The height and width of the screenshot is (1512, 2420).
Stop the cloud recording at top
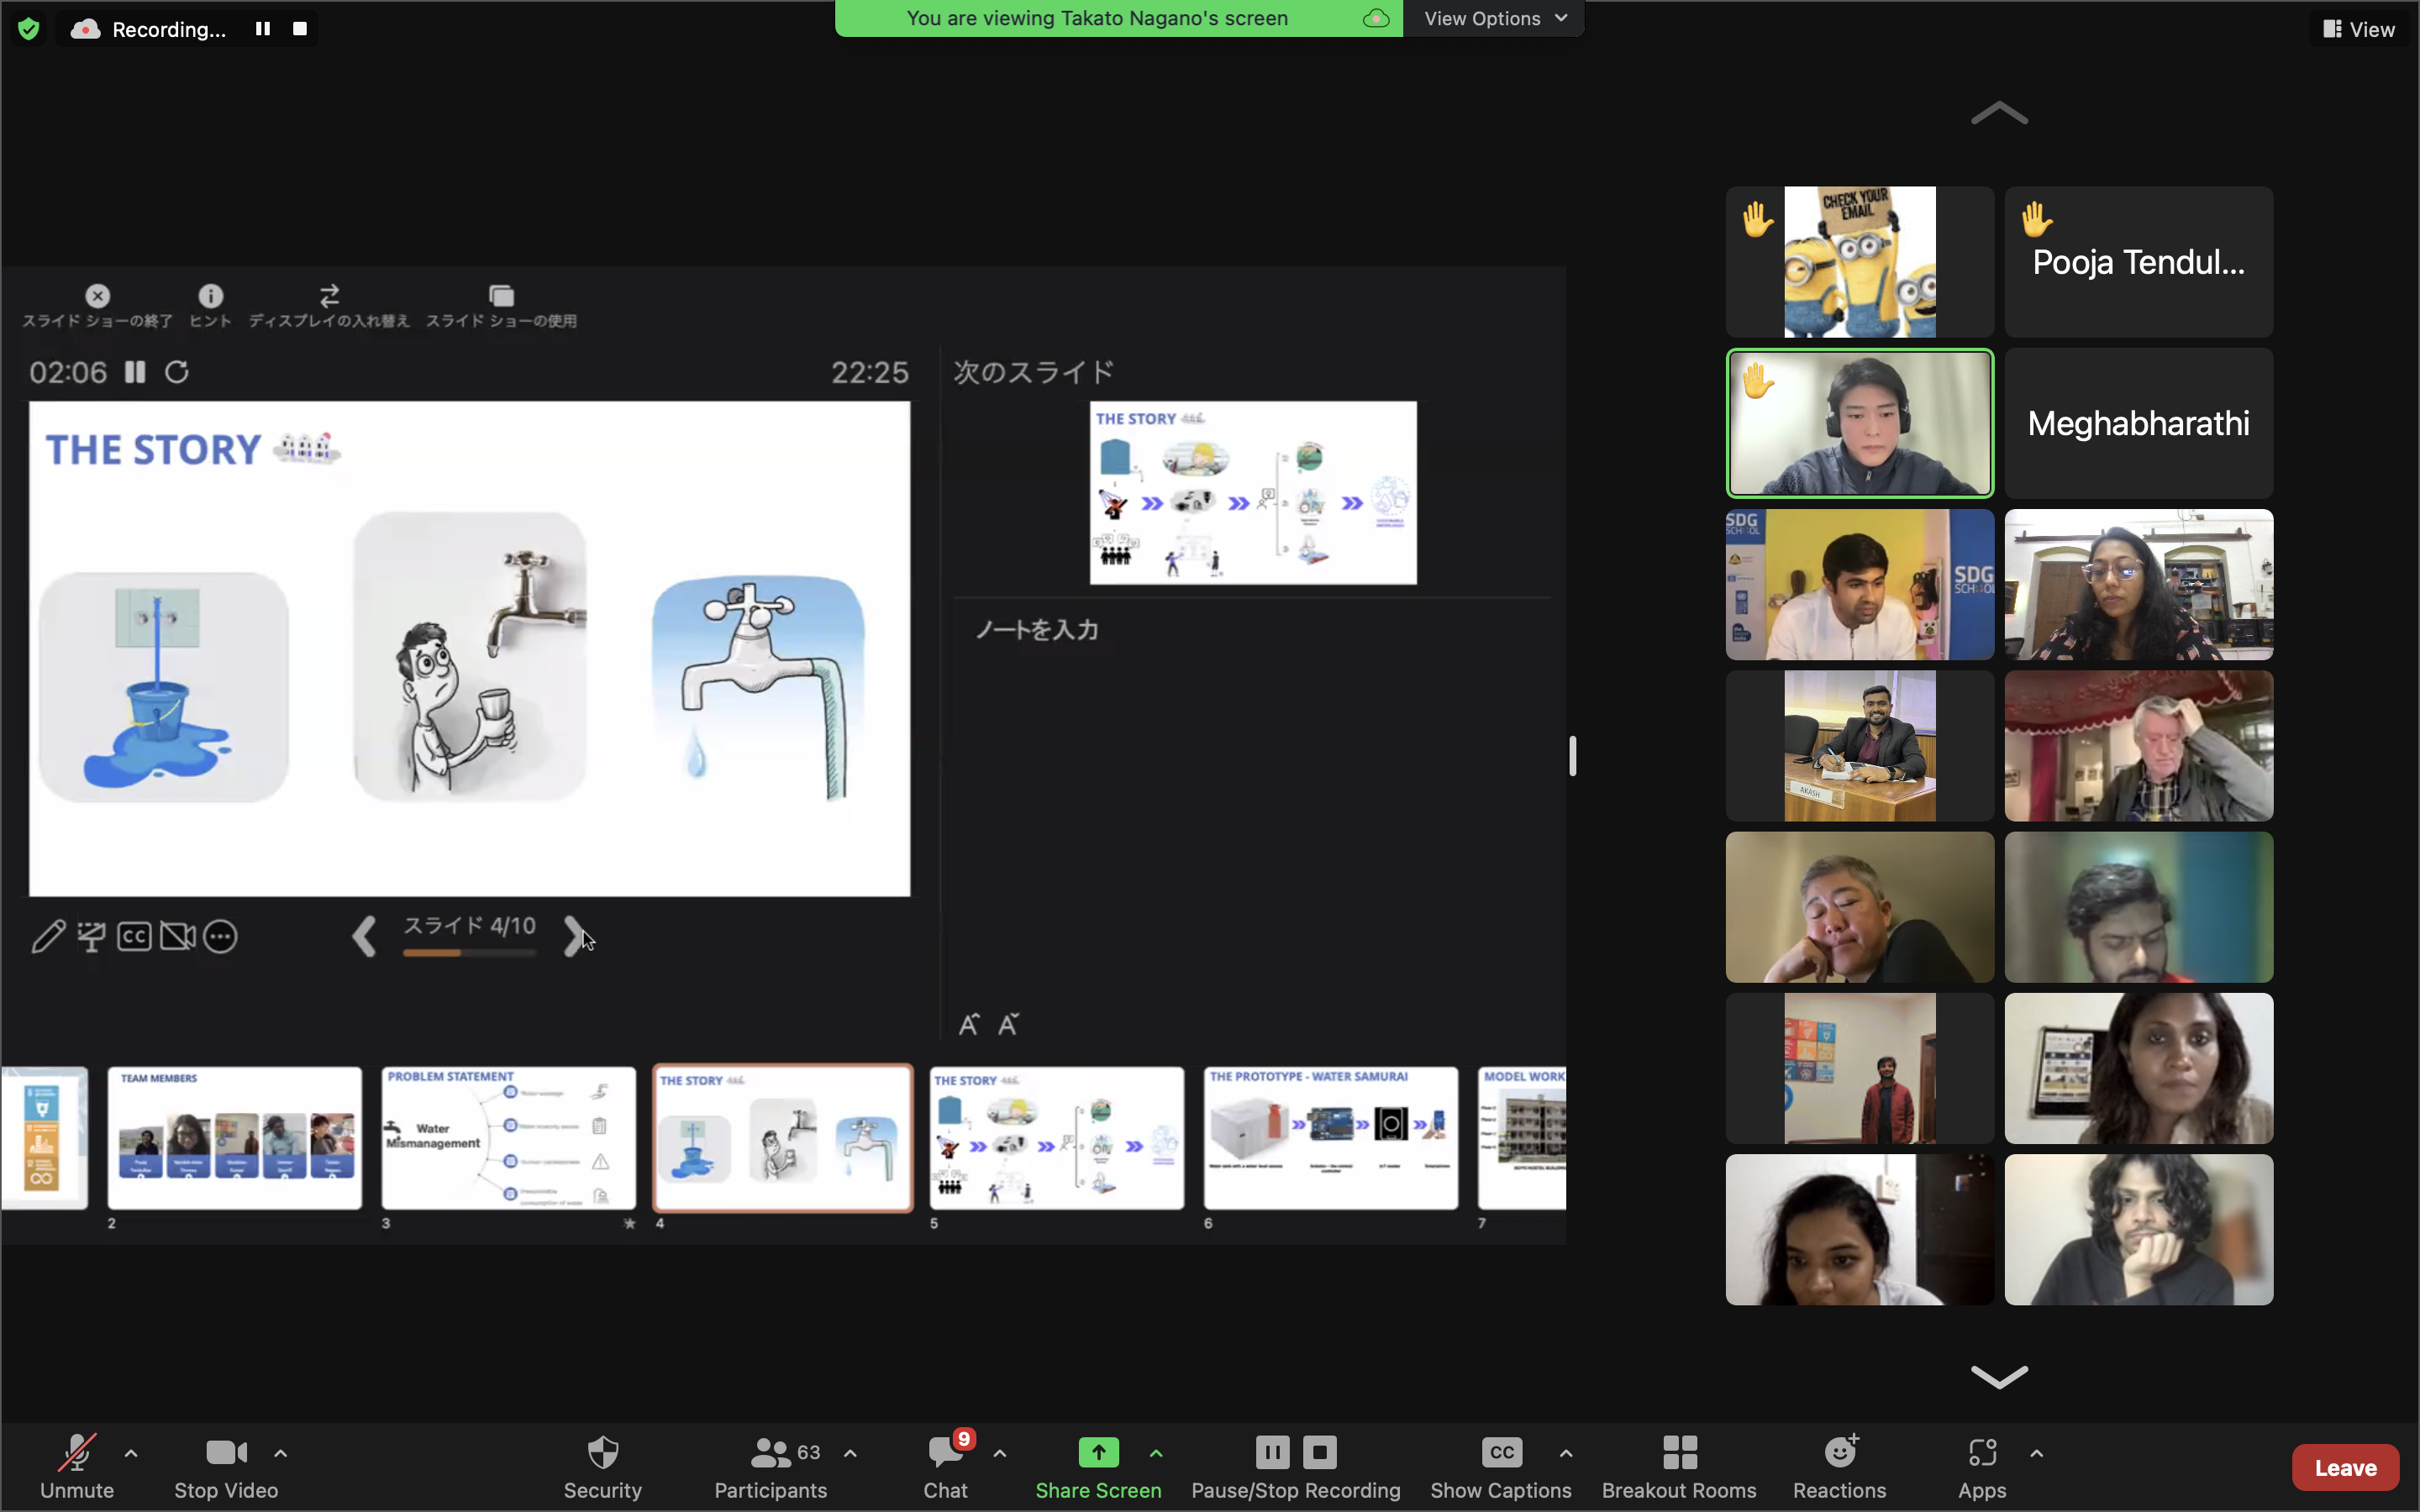point(299,29)
